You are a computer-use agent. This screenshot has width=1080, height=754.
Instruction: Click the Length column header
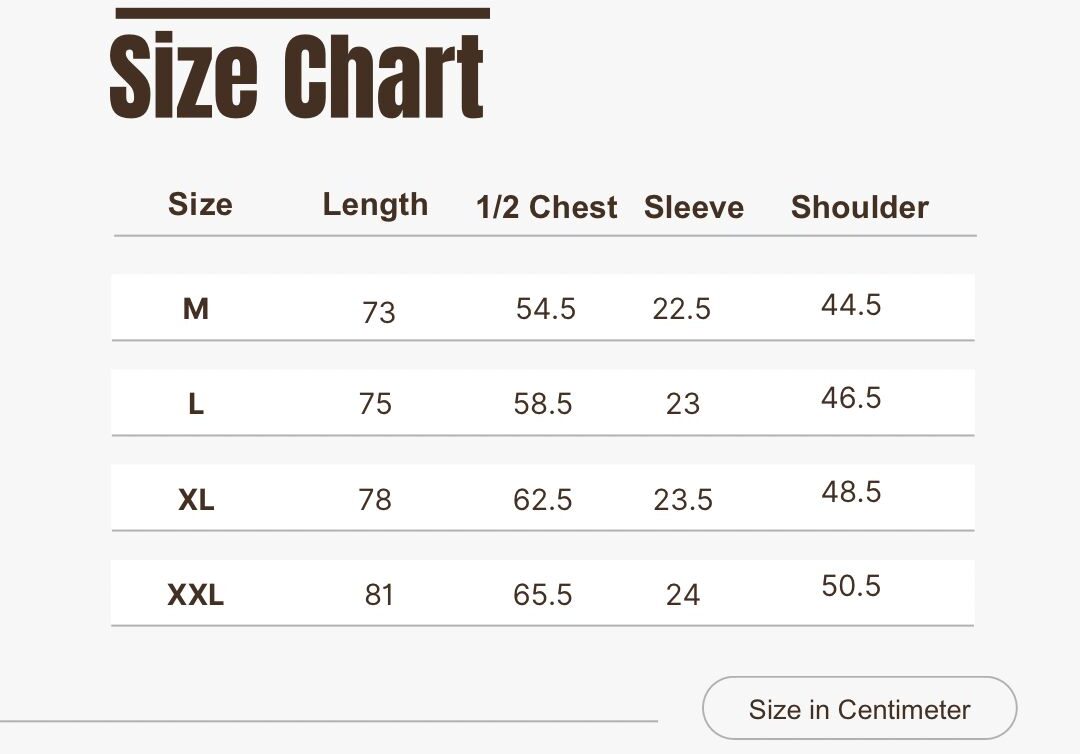375,205
